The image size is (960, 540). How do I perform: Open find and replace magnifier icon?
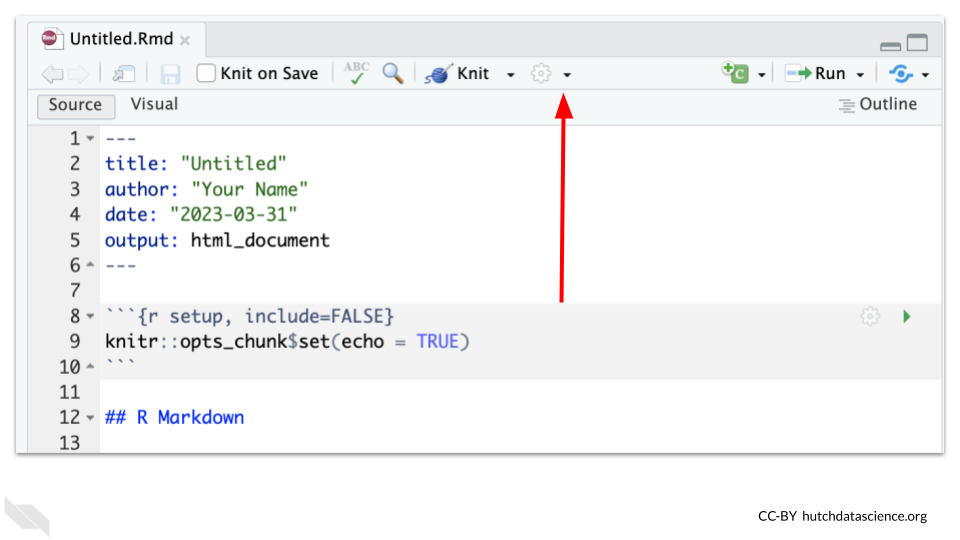click(393, 73)
